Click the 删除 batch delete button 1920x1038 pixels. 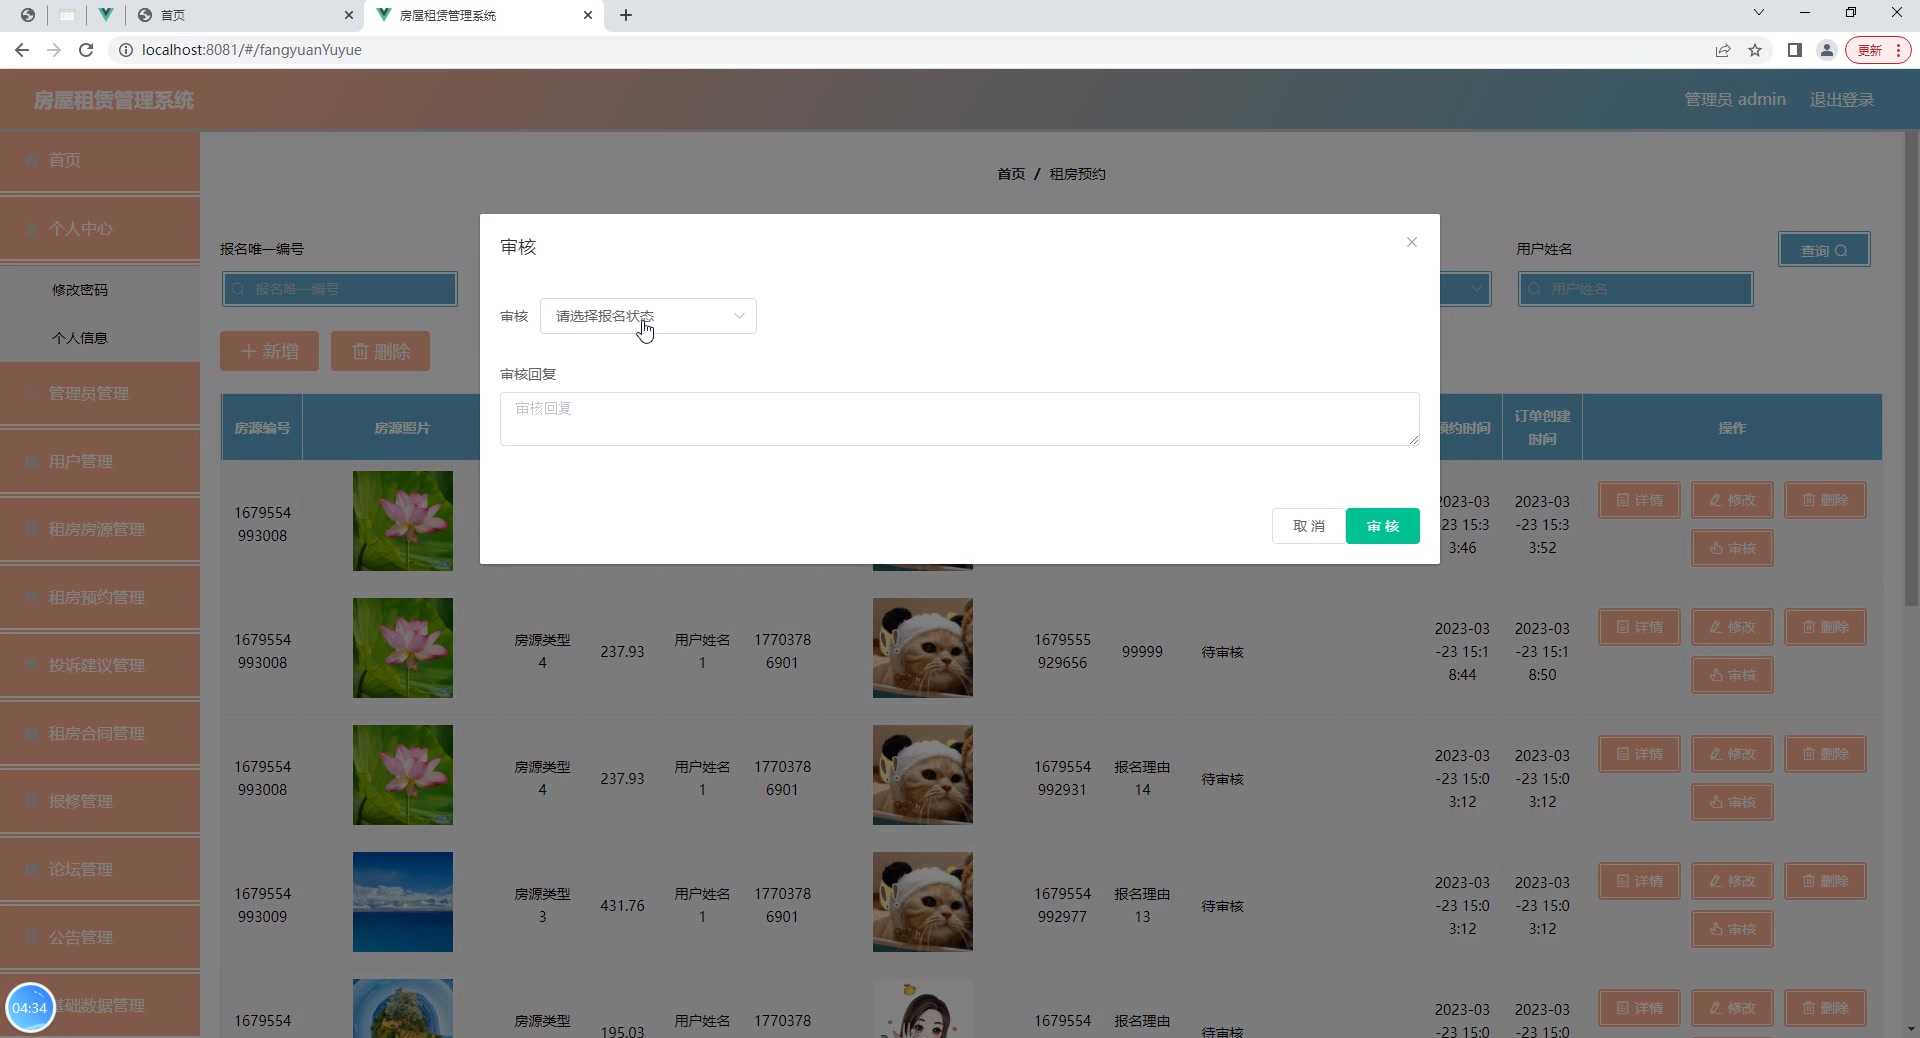click(x=381, y=351)
